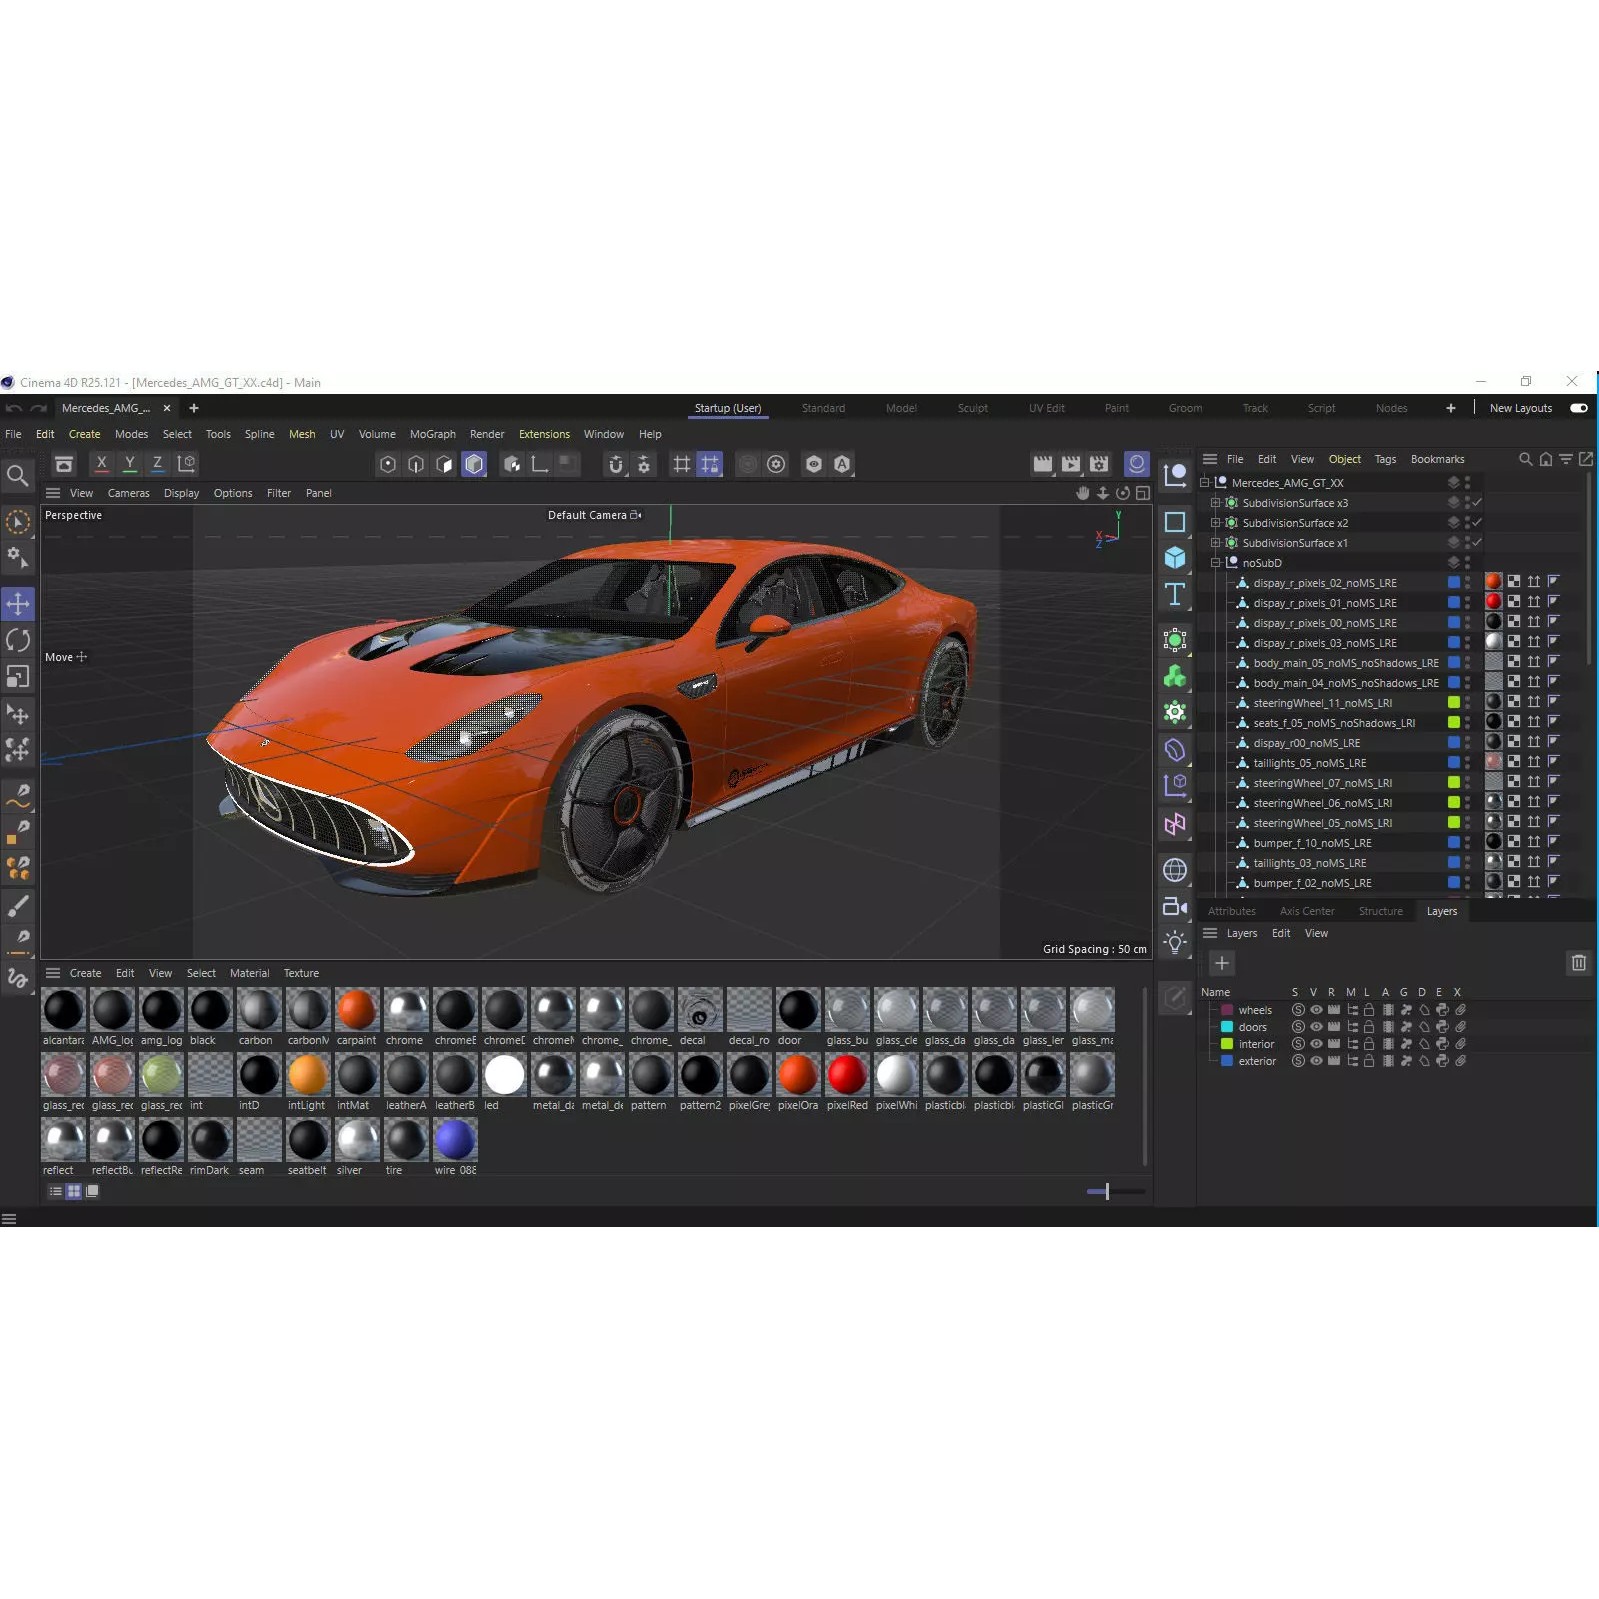1599x1599 pixels.
Task: Close the Mercedes_AMG document tab
Action: [x=167, y=408]
